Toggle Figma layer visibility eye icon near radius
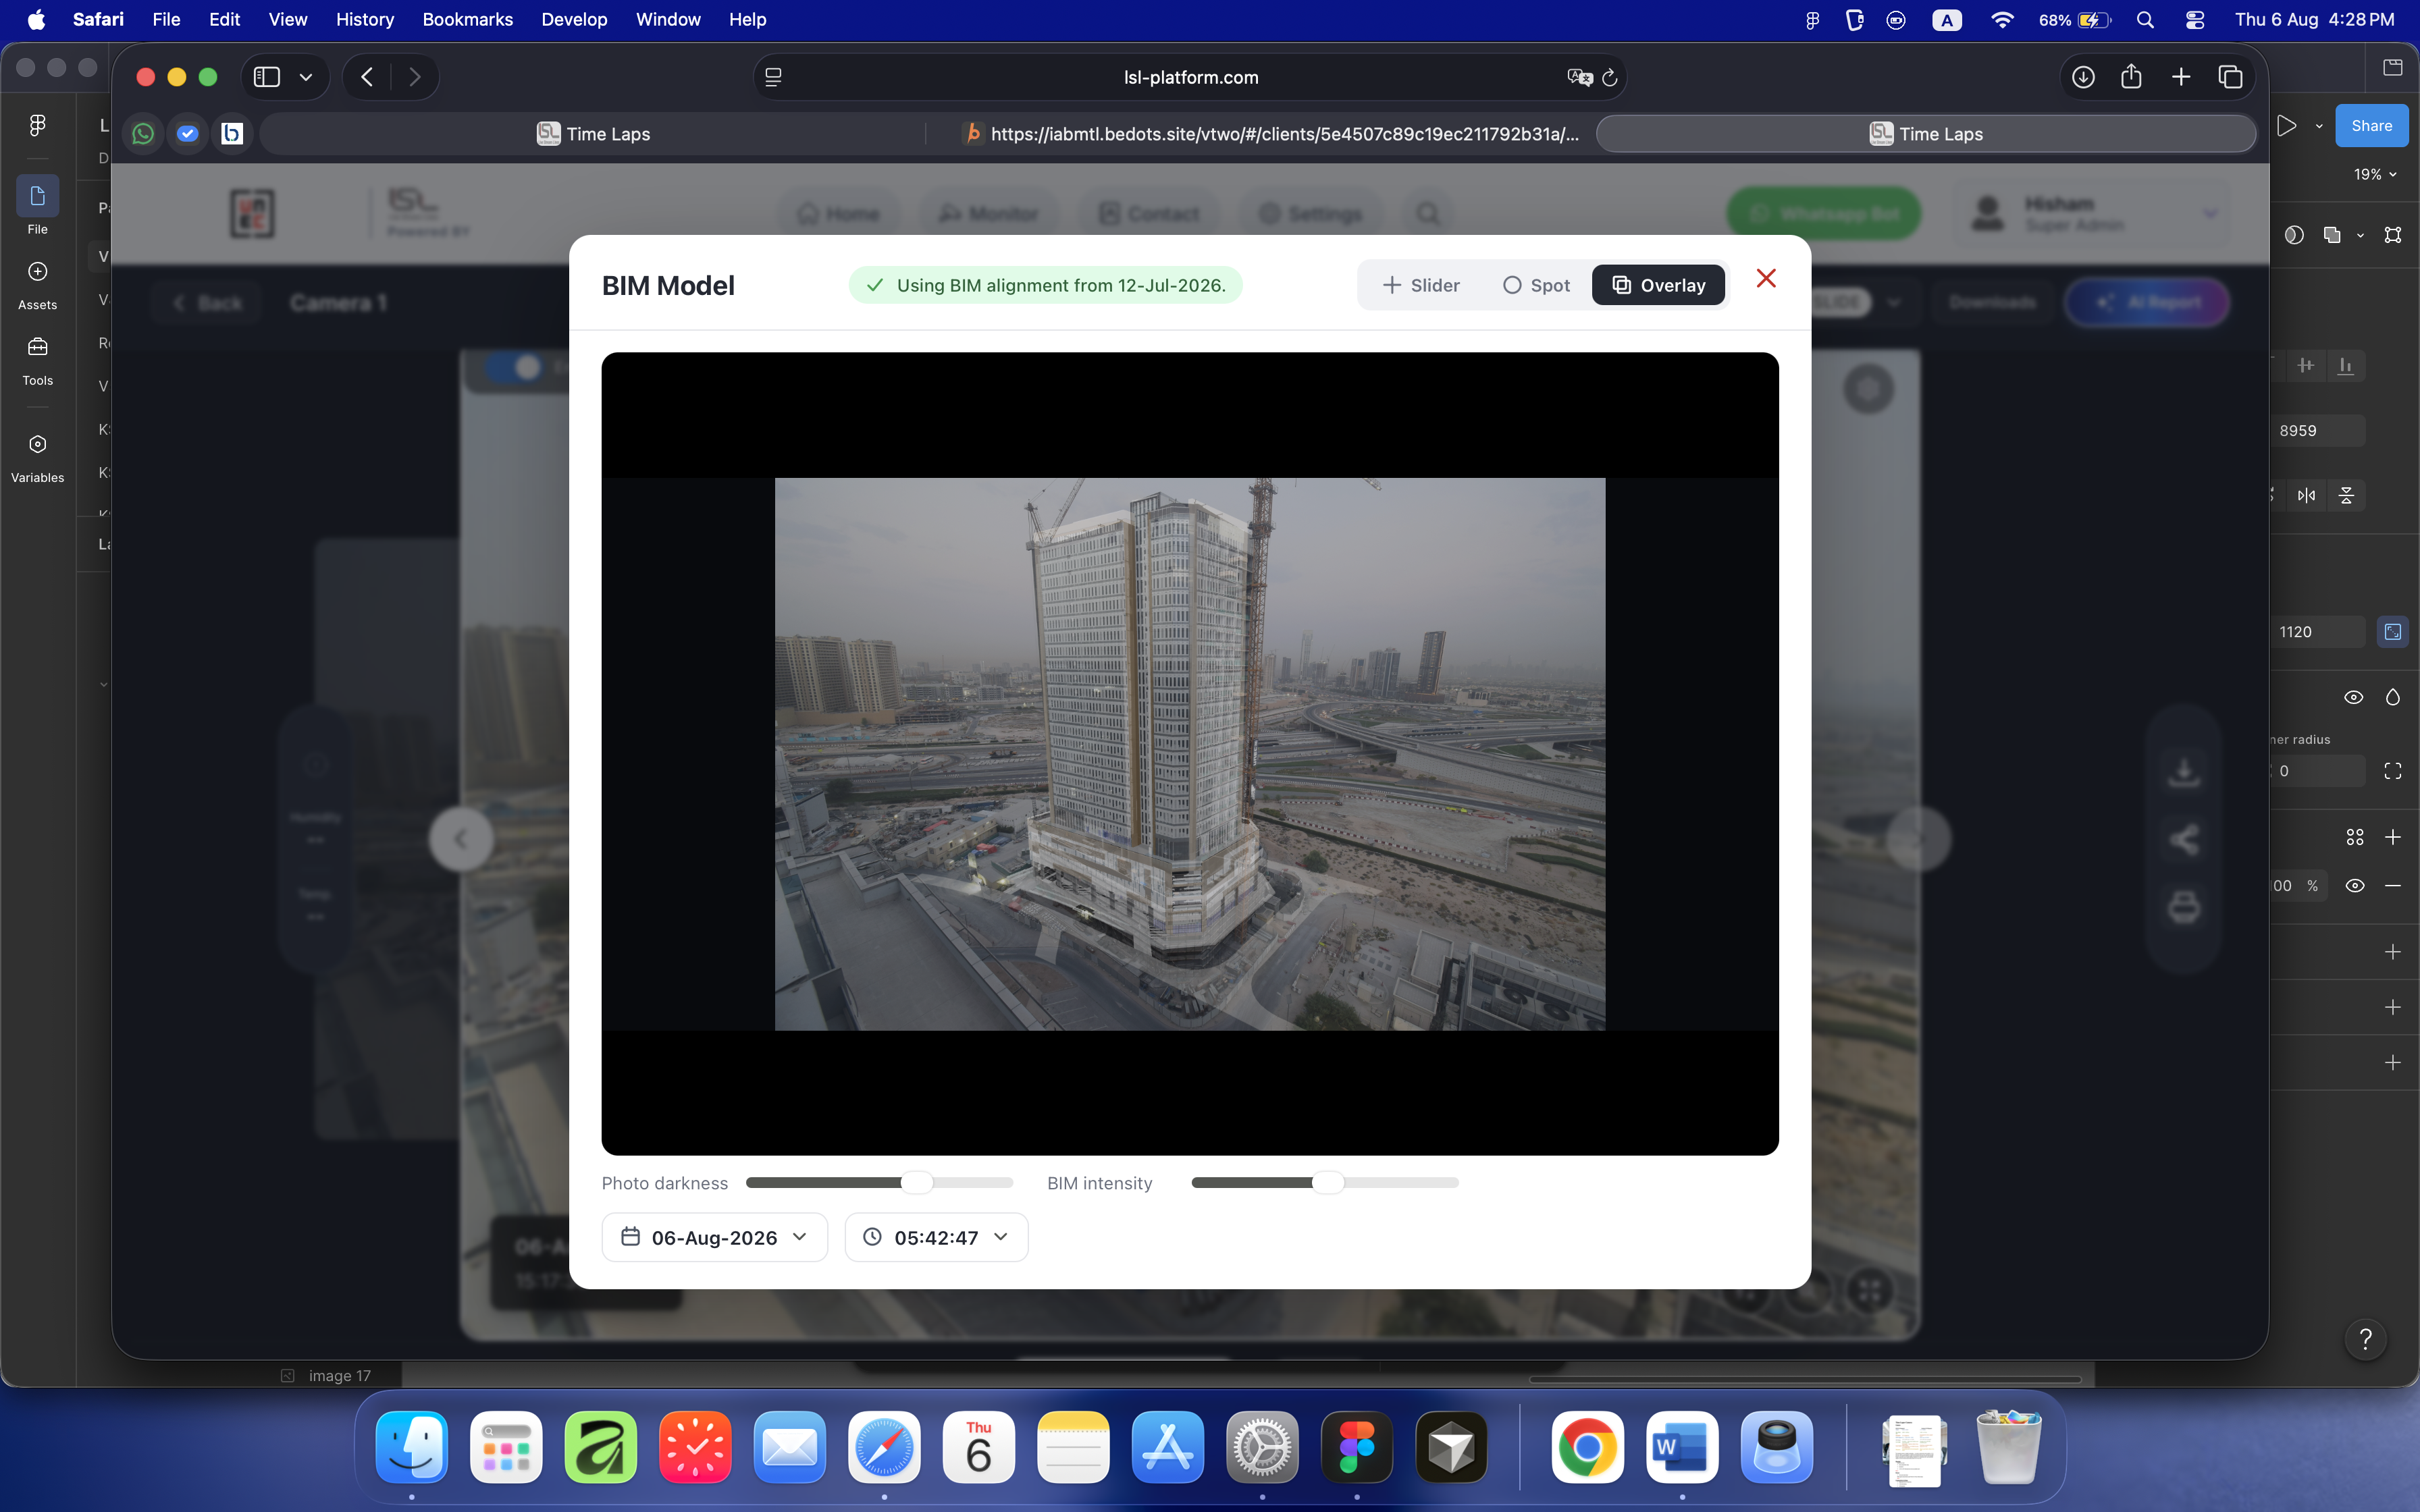This screenshot has width=2420, height=1512. [2354, 697]
